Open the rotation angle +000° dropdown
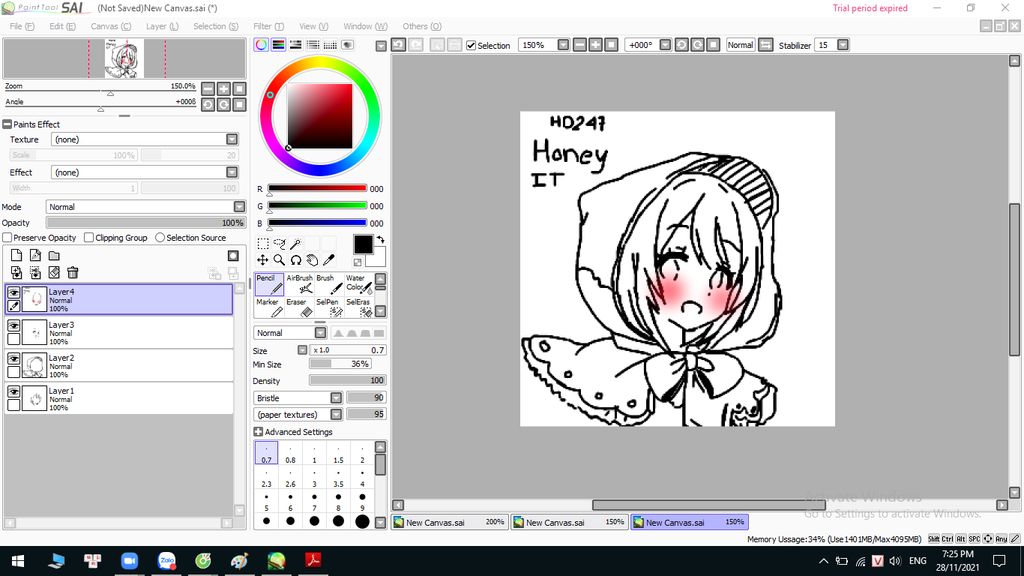Screen dimensions: 1024x576 tap(665, 45)
